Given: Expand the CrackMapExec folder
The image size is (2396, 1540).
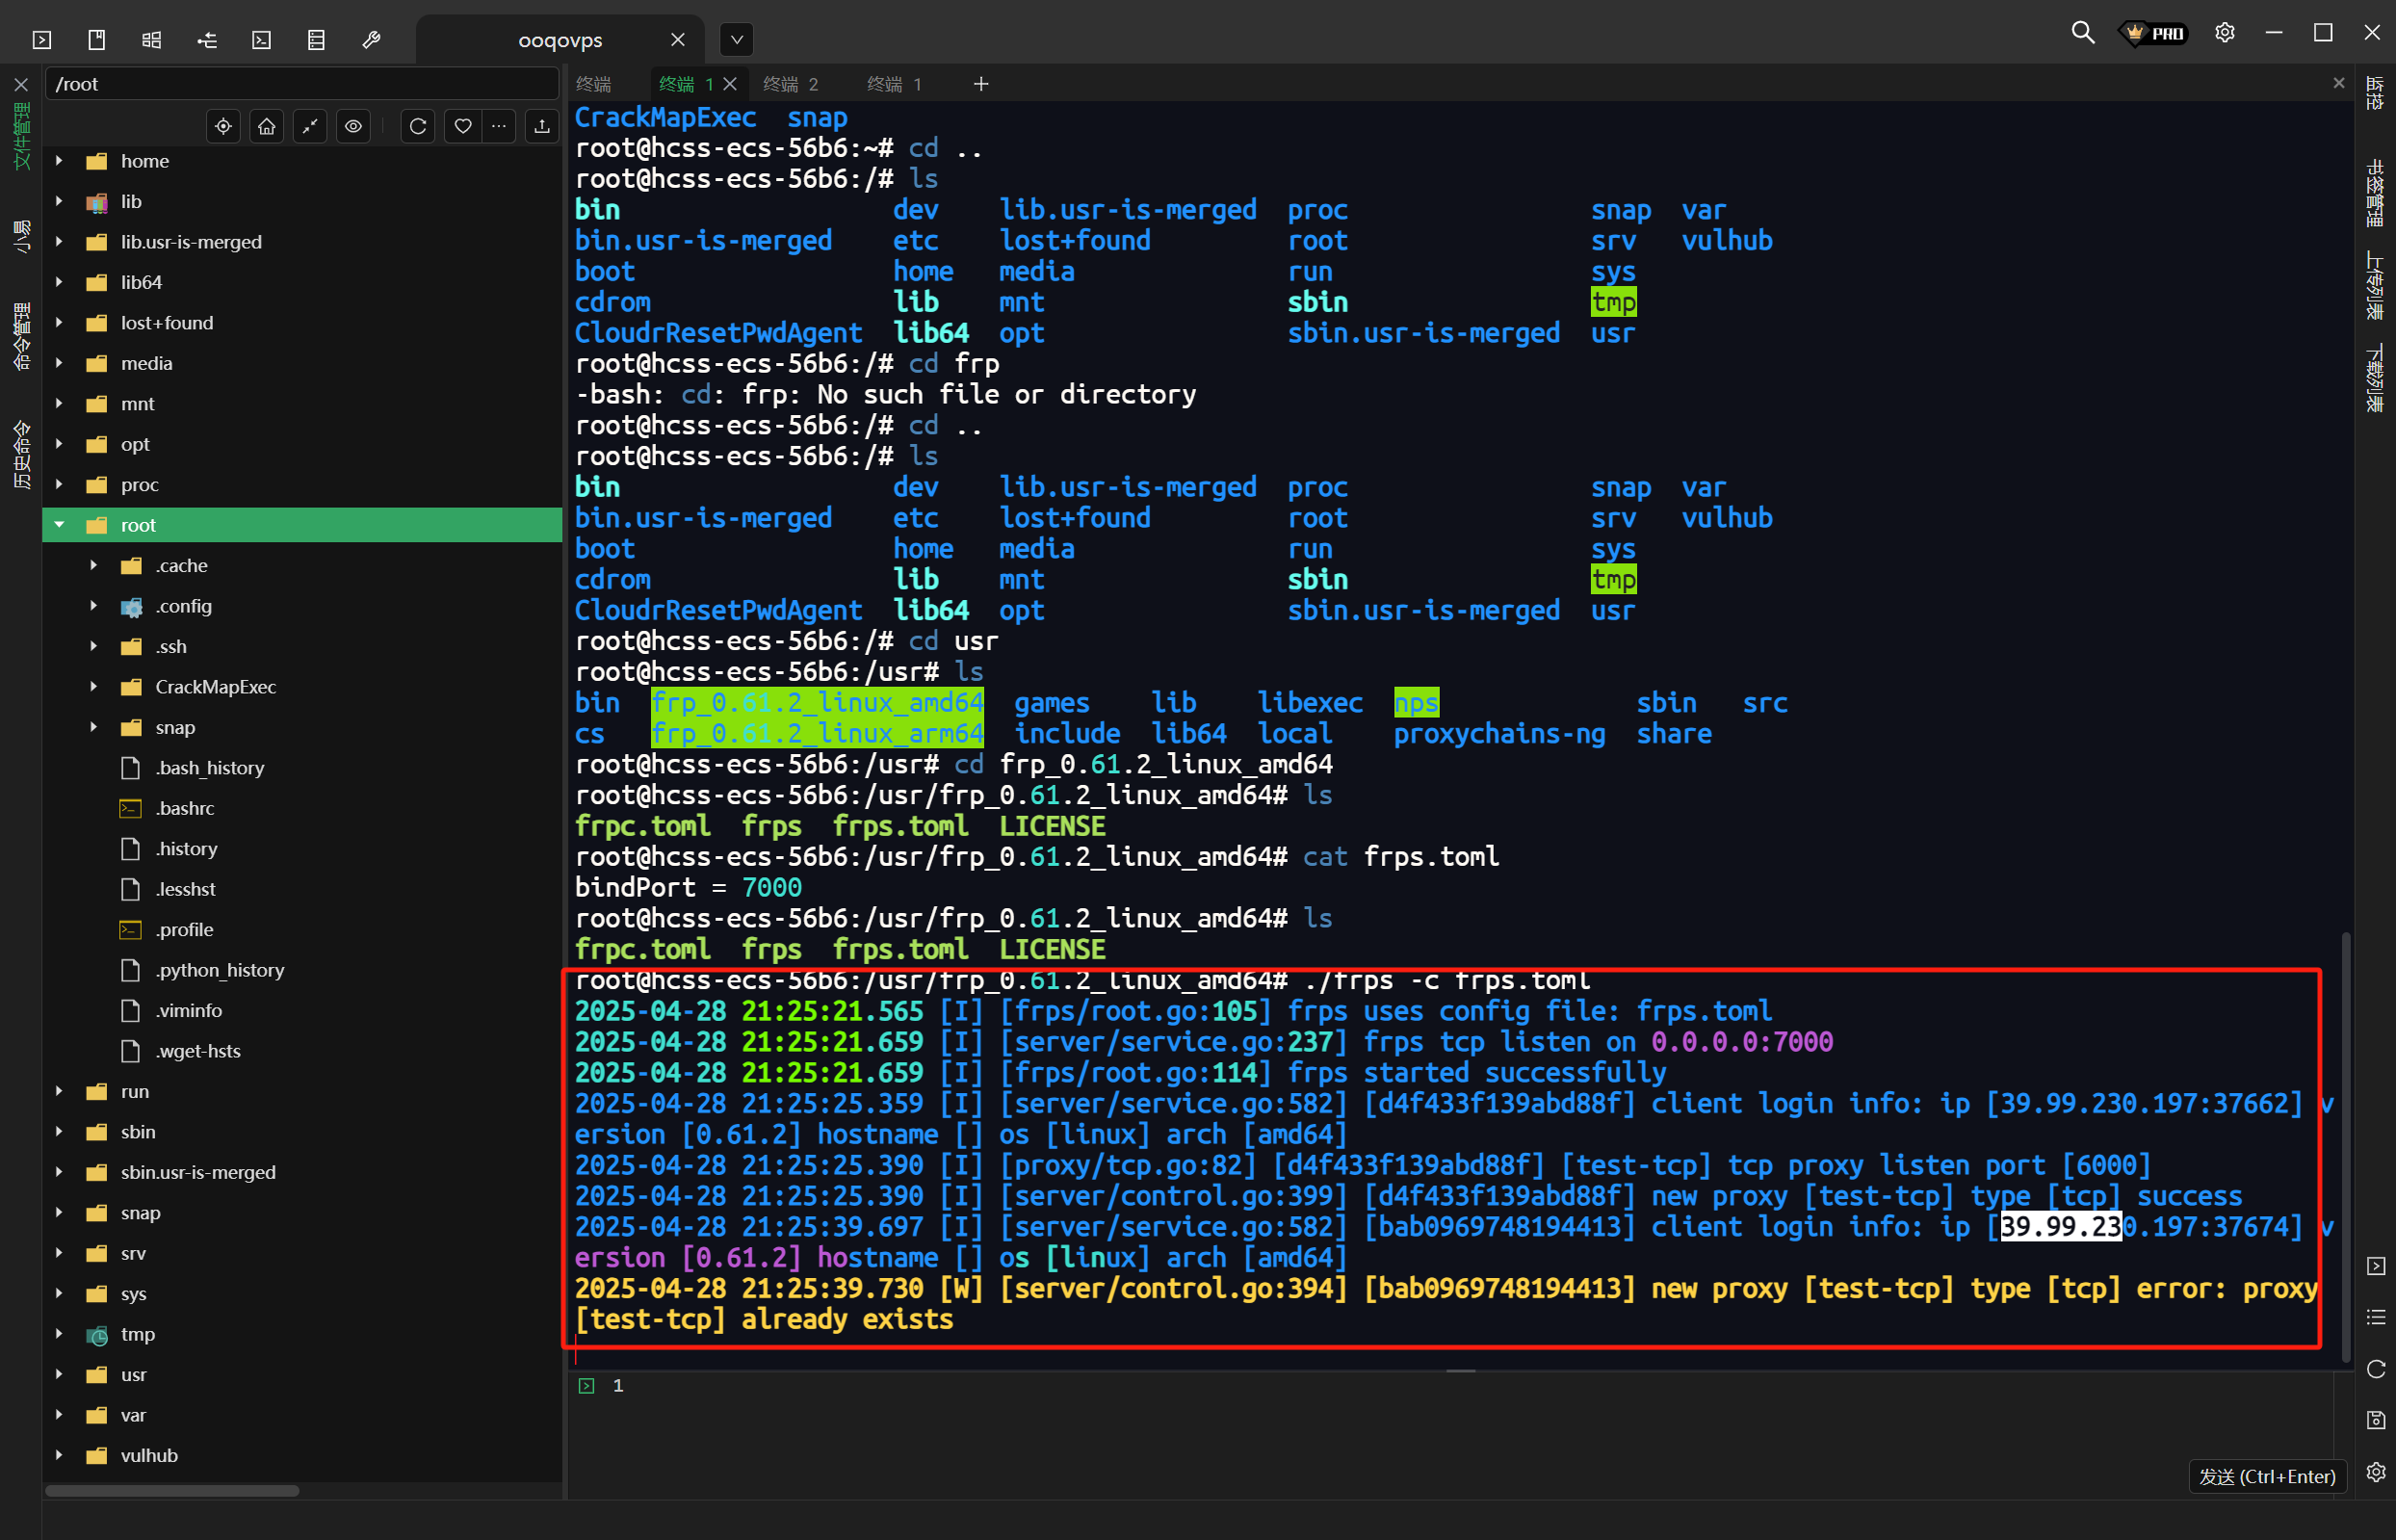Looking at the screenshot, I should click(94, 687).
